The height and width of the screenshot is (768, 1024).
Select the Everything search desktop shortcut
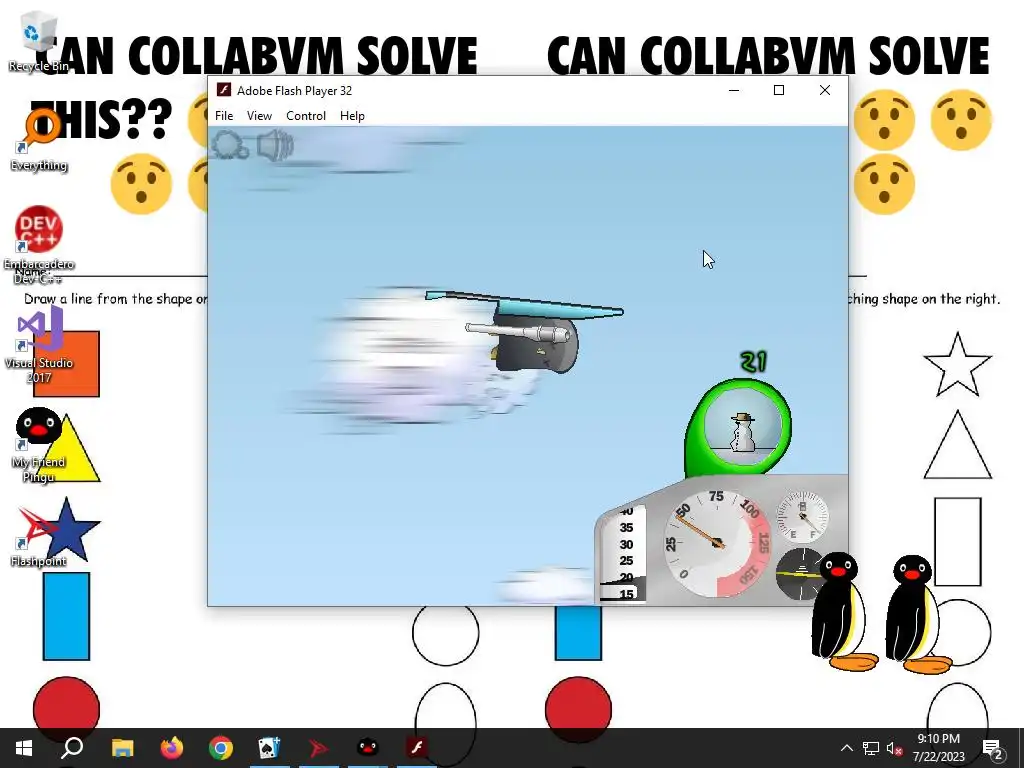[38, 140]
